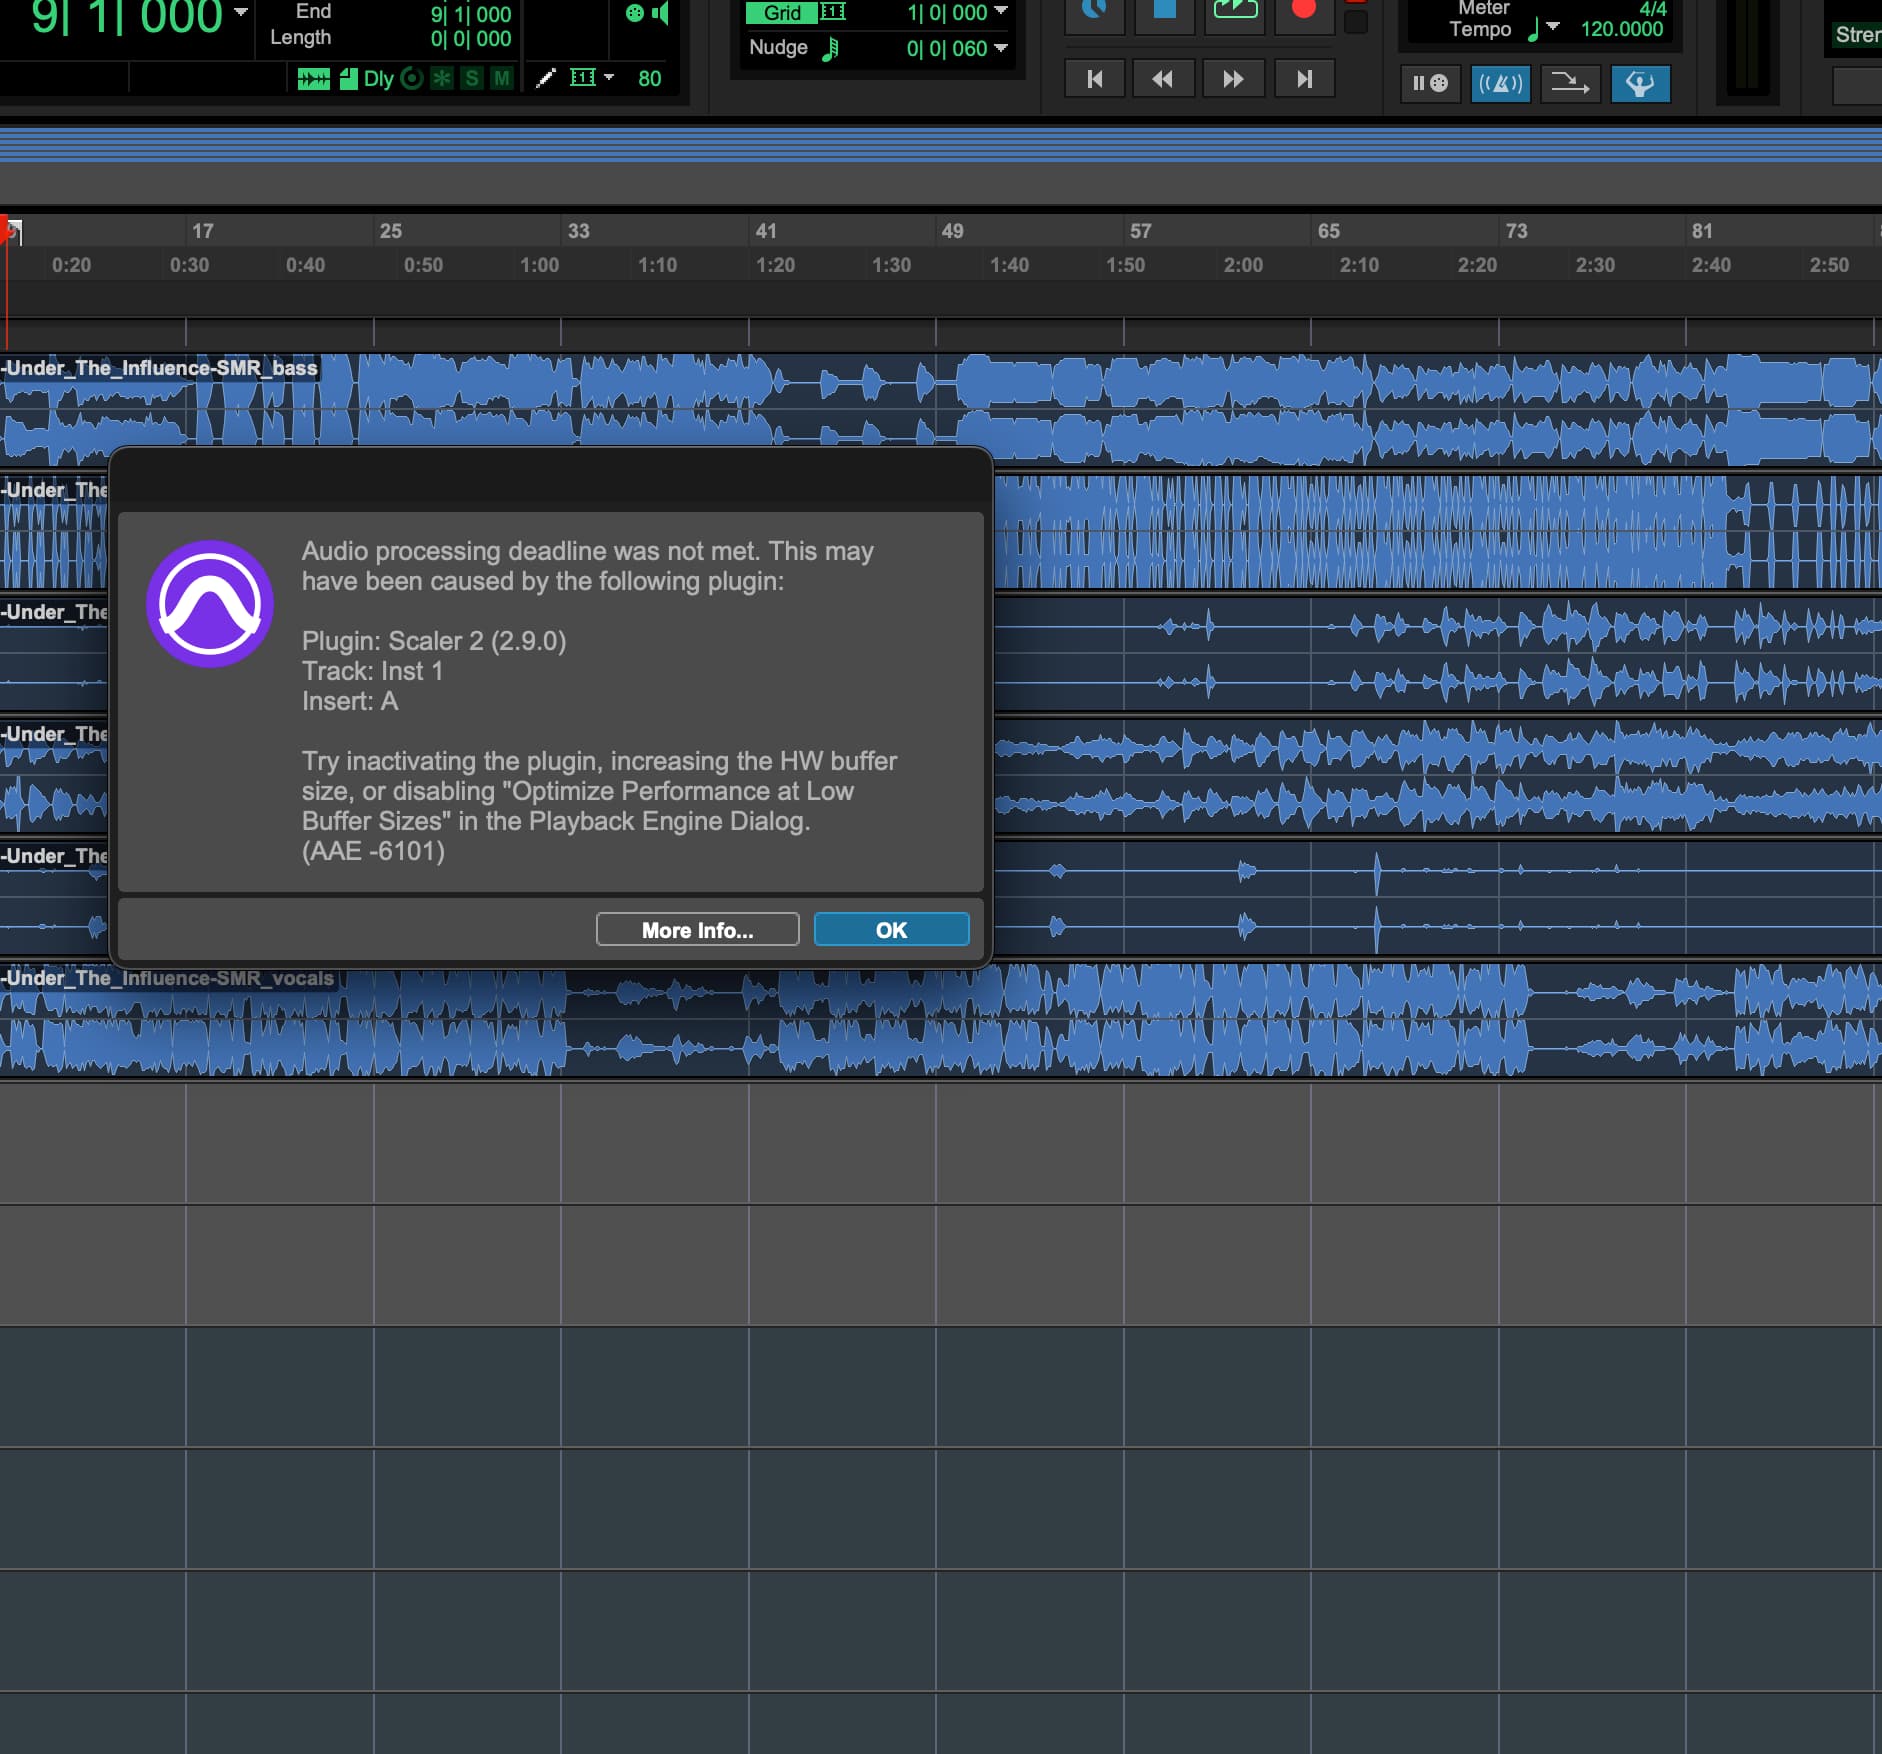The height and width of the screenshot is (1754, 1882).
Task: Click the End value 9|1|000
Action: [471, 14]
